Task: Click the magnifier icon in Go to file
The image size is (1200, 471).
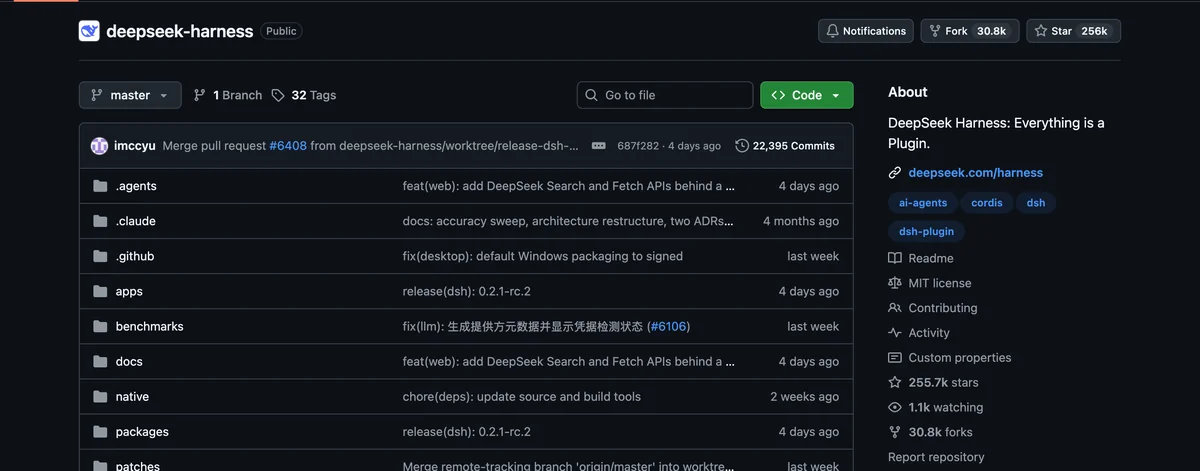Action: (592, 95)
